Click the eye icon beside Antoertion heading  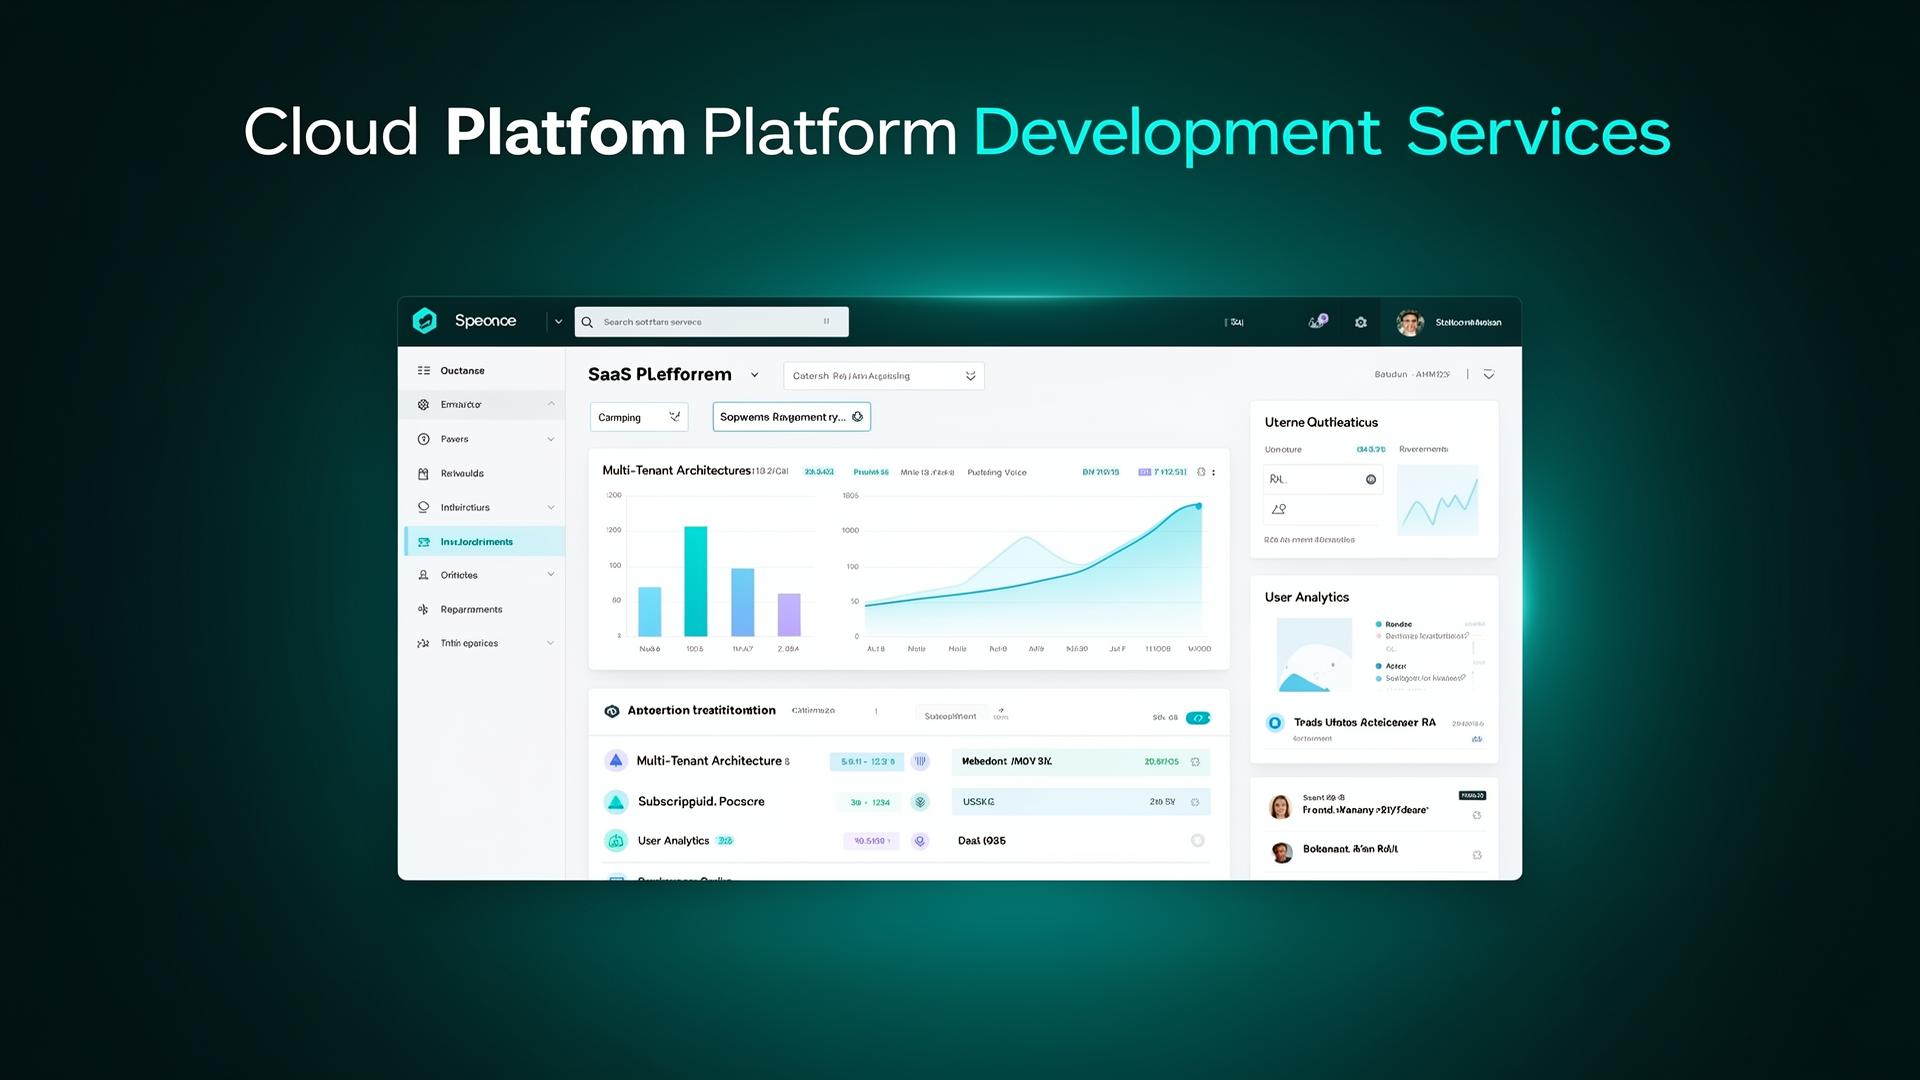click(x=612, y=711)
